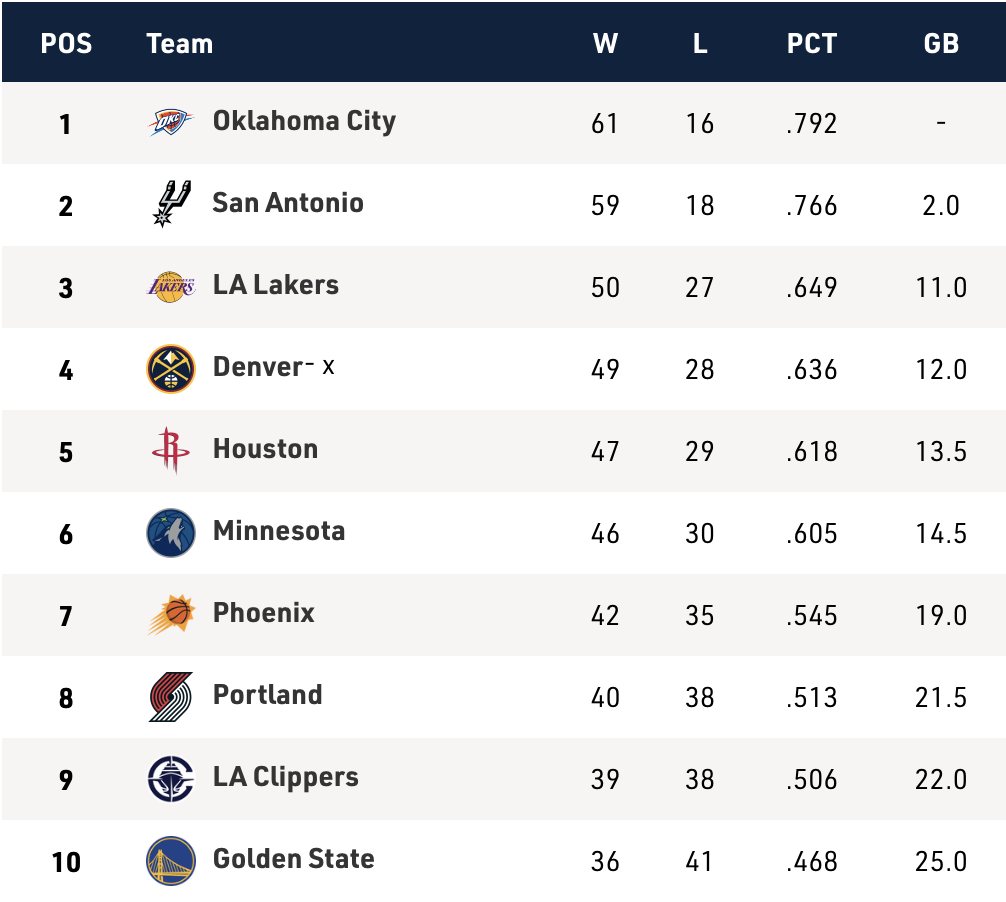This screenshot has width=1006, height=902.
Task: Click the Minnesota Timberwolves logo
Action: (170, 532)
